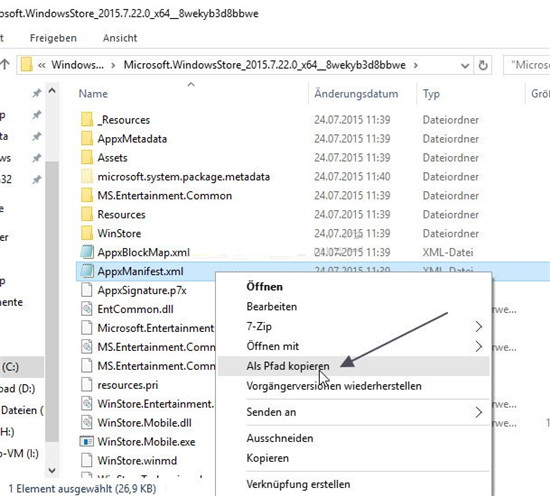Viewport: 550px width, 496px height.
Task: Select the file name EntCommon.dll
Action: (135, 309)
